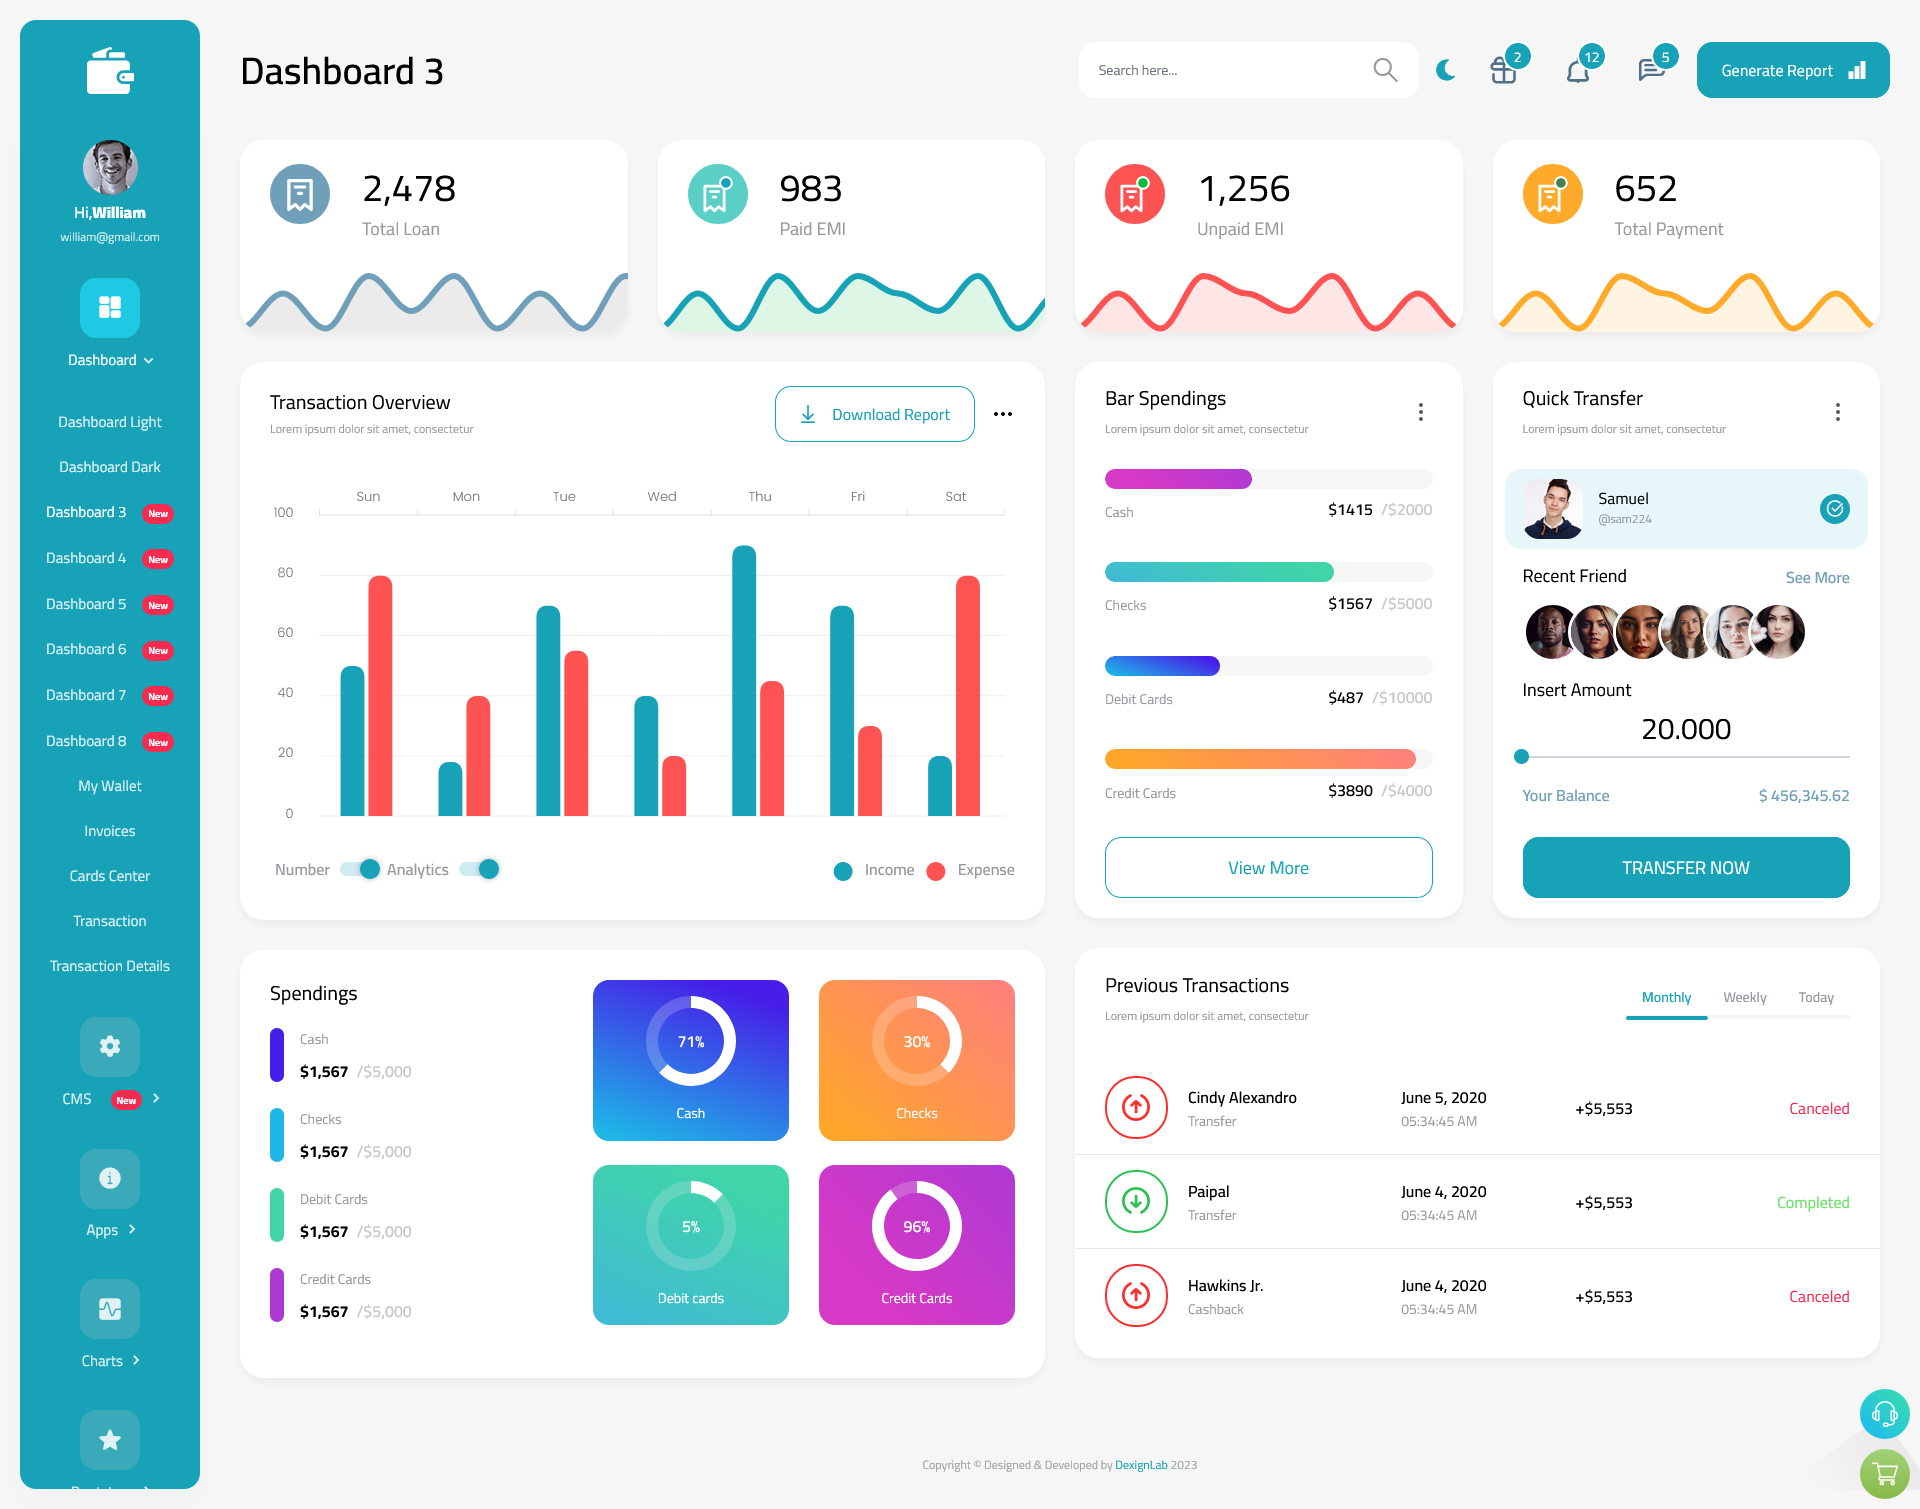1920x1509 pixels.
Task: Toggle the Analytics data switch off
Action: click(485, 868)
